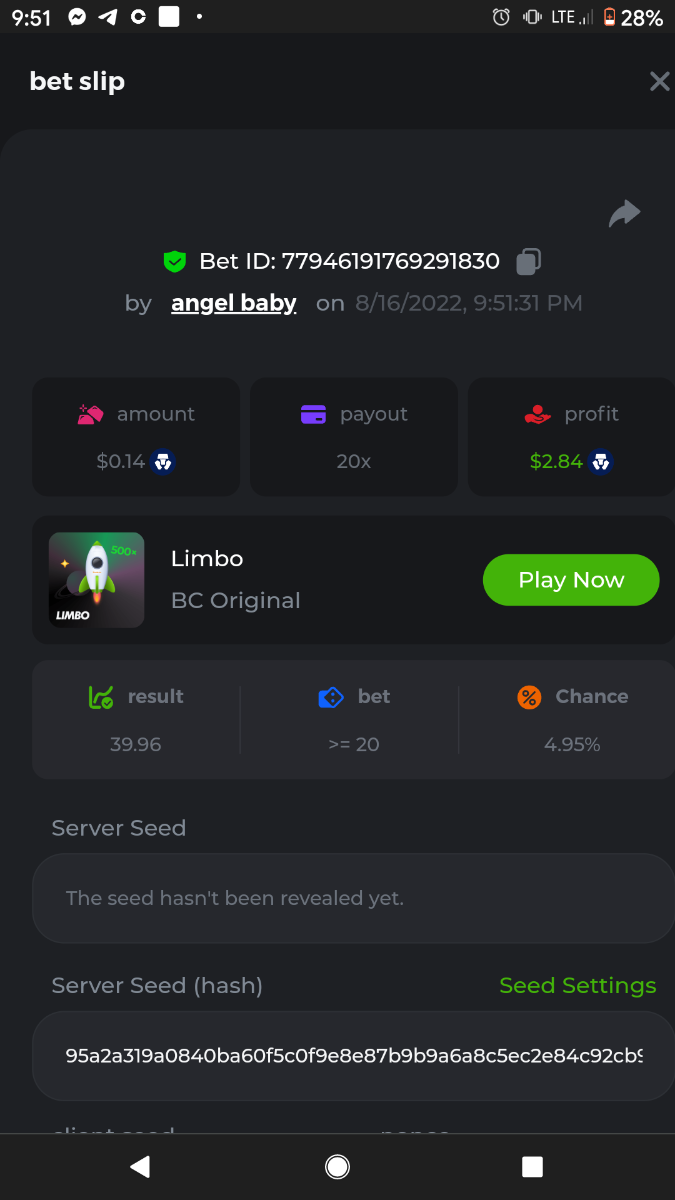Close the bet slip panel
This screenshot has height=1200, width=675.
[x=659, y=82]
